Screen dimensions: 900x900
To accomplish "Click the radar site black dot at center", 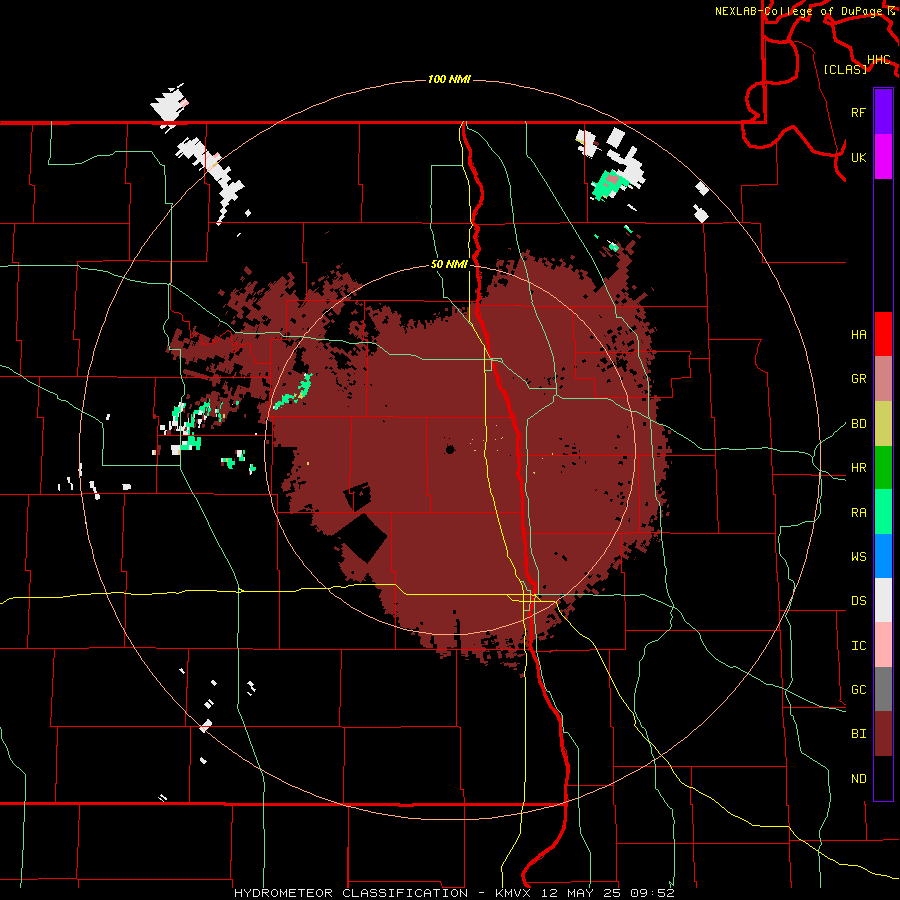I will pos(450,449).
